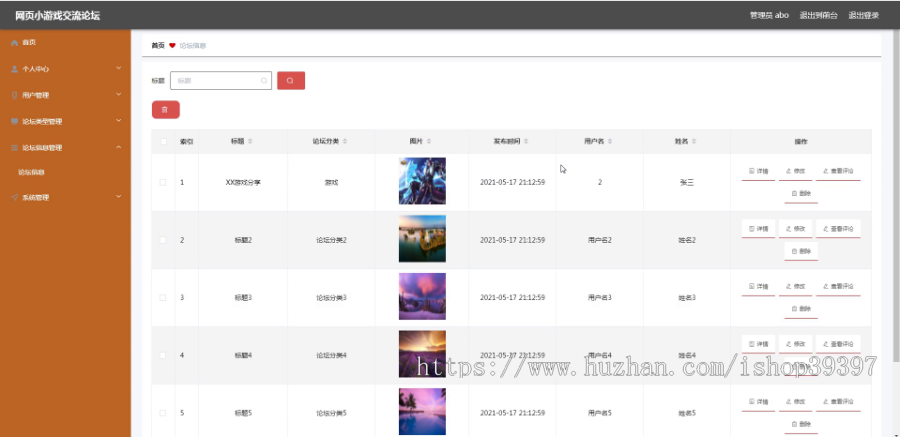Click the 姓名5 cell

point(687,413)
